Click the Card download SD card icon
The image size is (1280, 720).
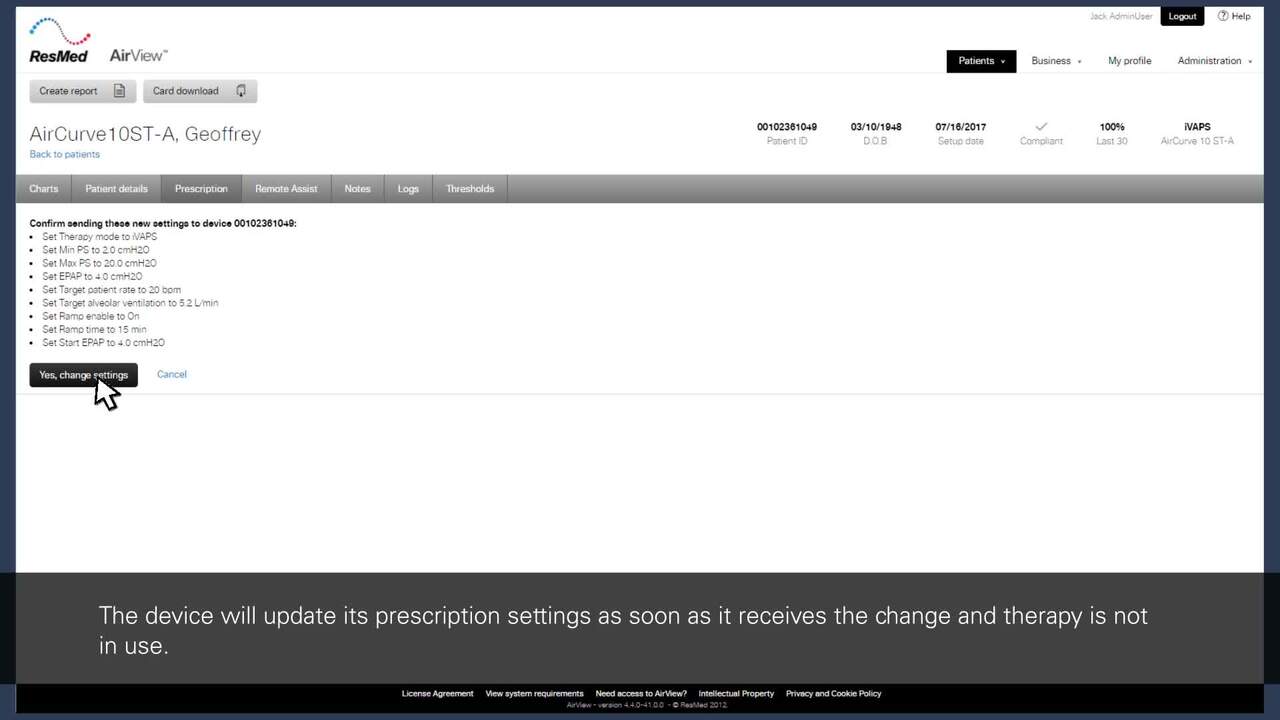pos(241,91)
